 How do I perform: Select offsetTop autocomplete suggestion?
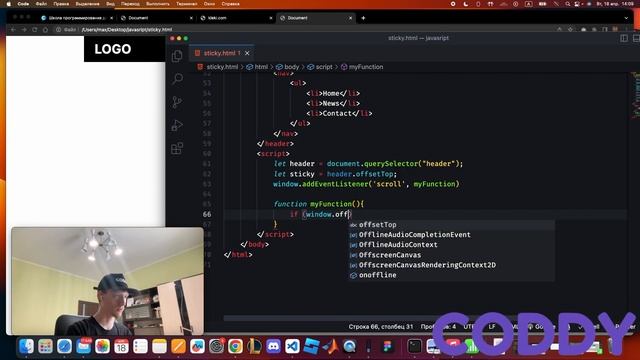coord(451,224)
